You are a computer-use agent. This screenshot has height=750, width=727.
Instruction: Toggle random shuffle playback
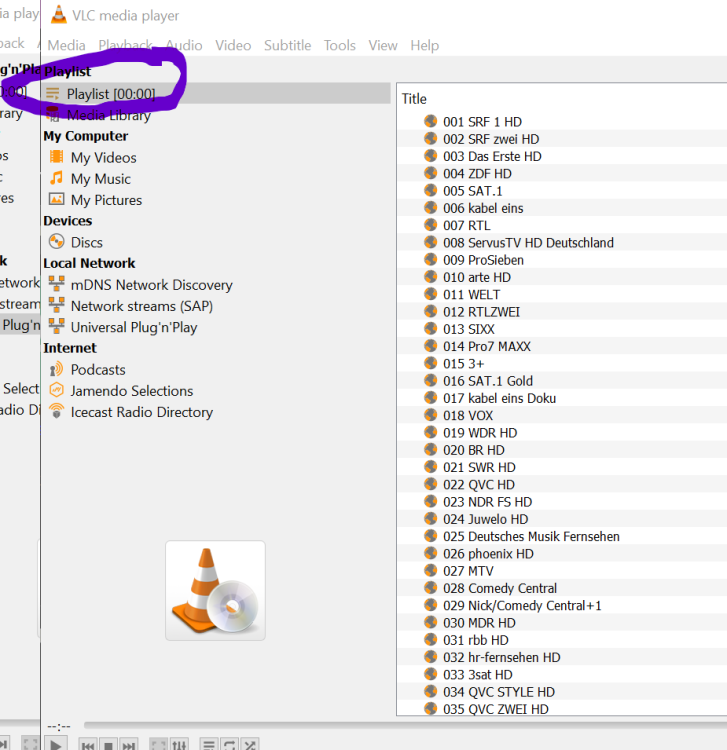[x=250, y=745]
